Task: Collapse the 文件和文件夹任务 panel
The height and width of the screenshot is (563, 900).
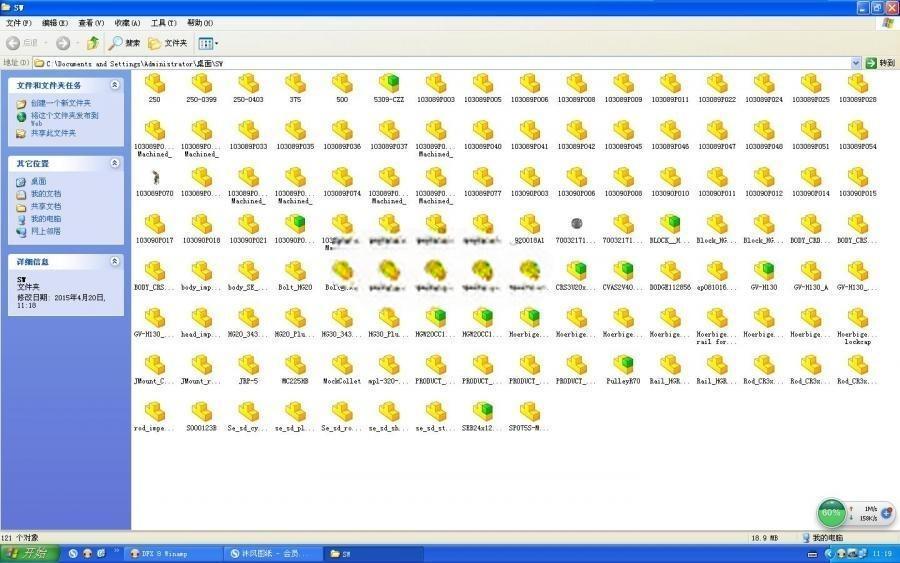Action: click(x=115, y=85)
